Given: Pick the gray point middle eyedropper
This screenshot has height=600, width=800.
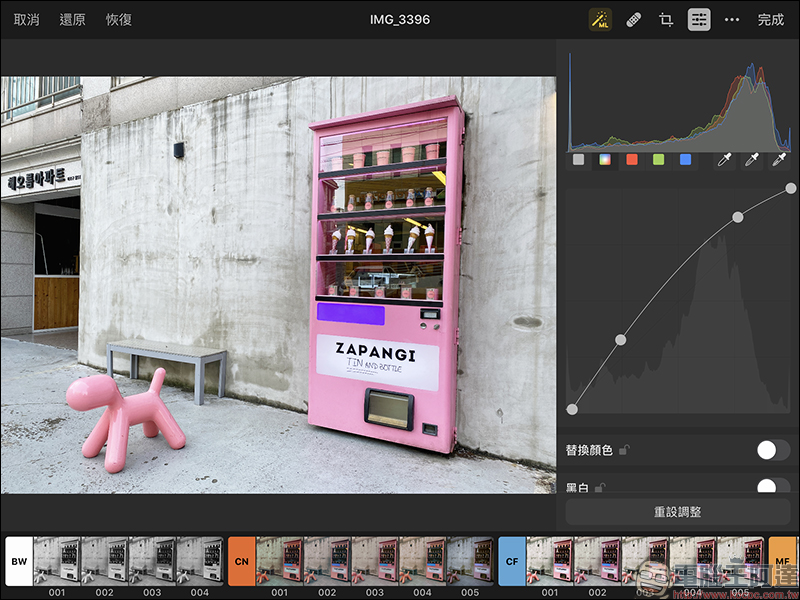Looking at the screenshot, I should (x=751, y=160).
